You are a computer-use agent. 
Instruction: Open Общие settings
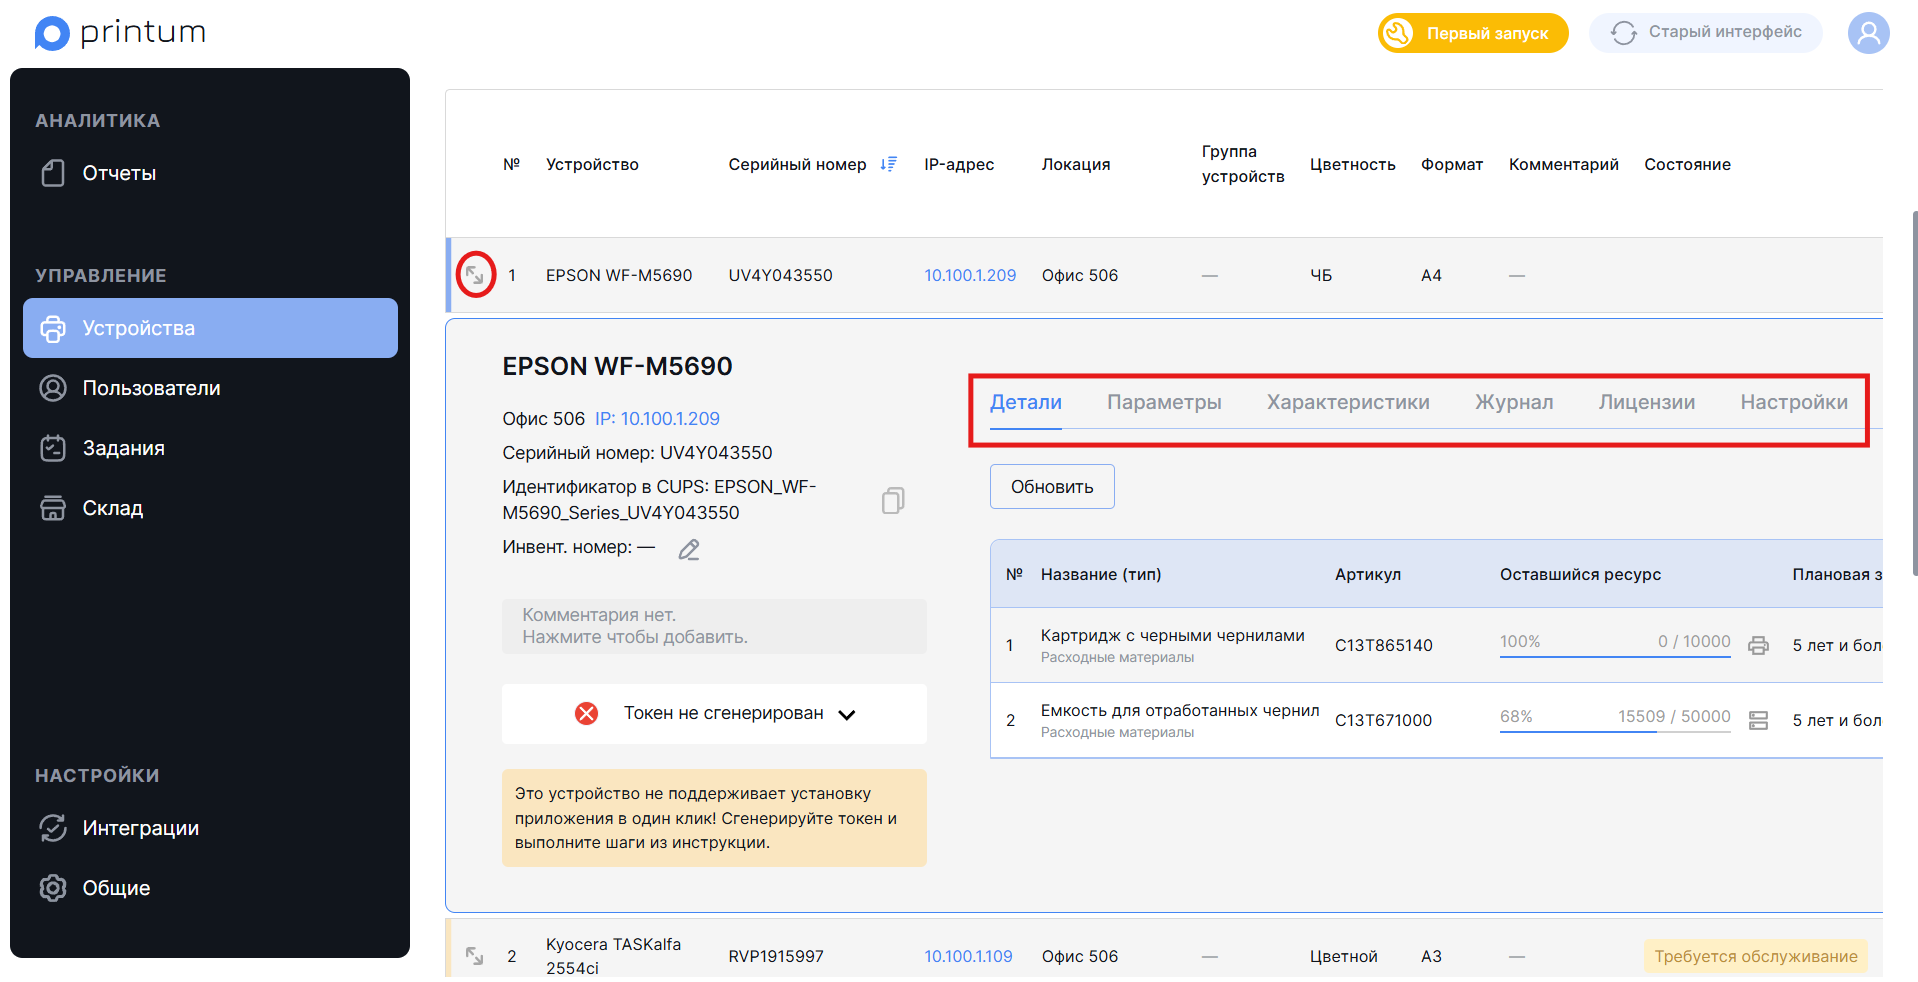pyautogui.click(x=210, y=888)
